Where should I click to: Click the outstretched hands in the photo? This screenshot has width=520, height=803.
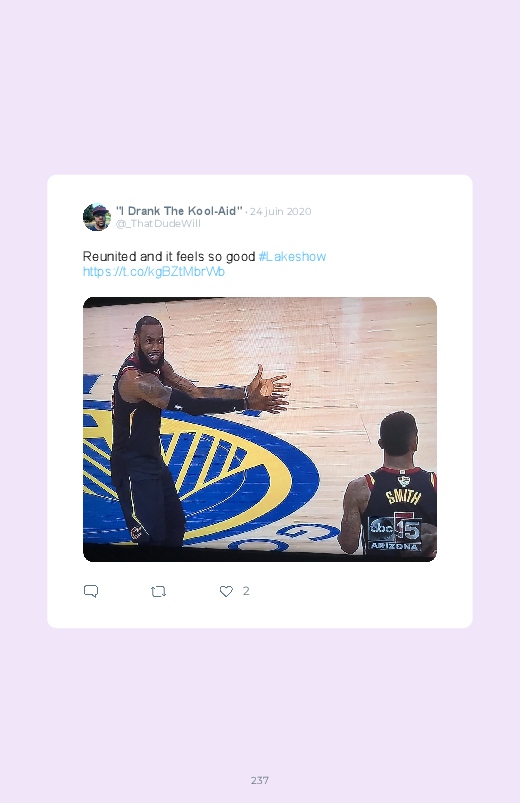coord(269,390)
